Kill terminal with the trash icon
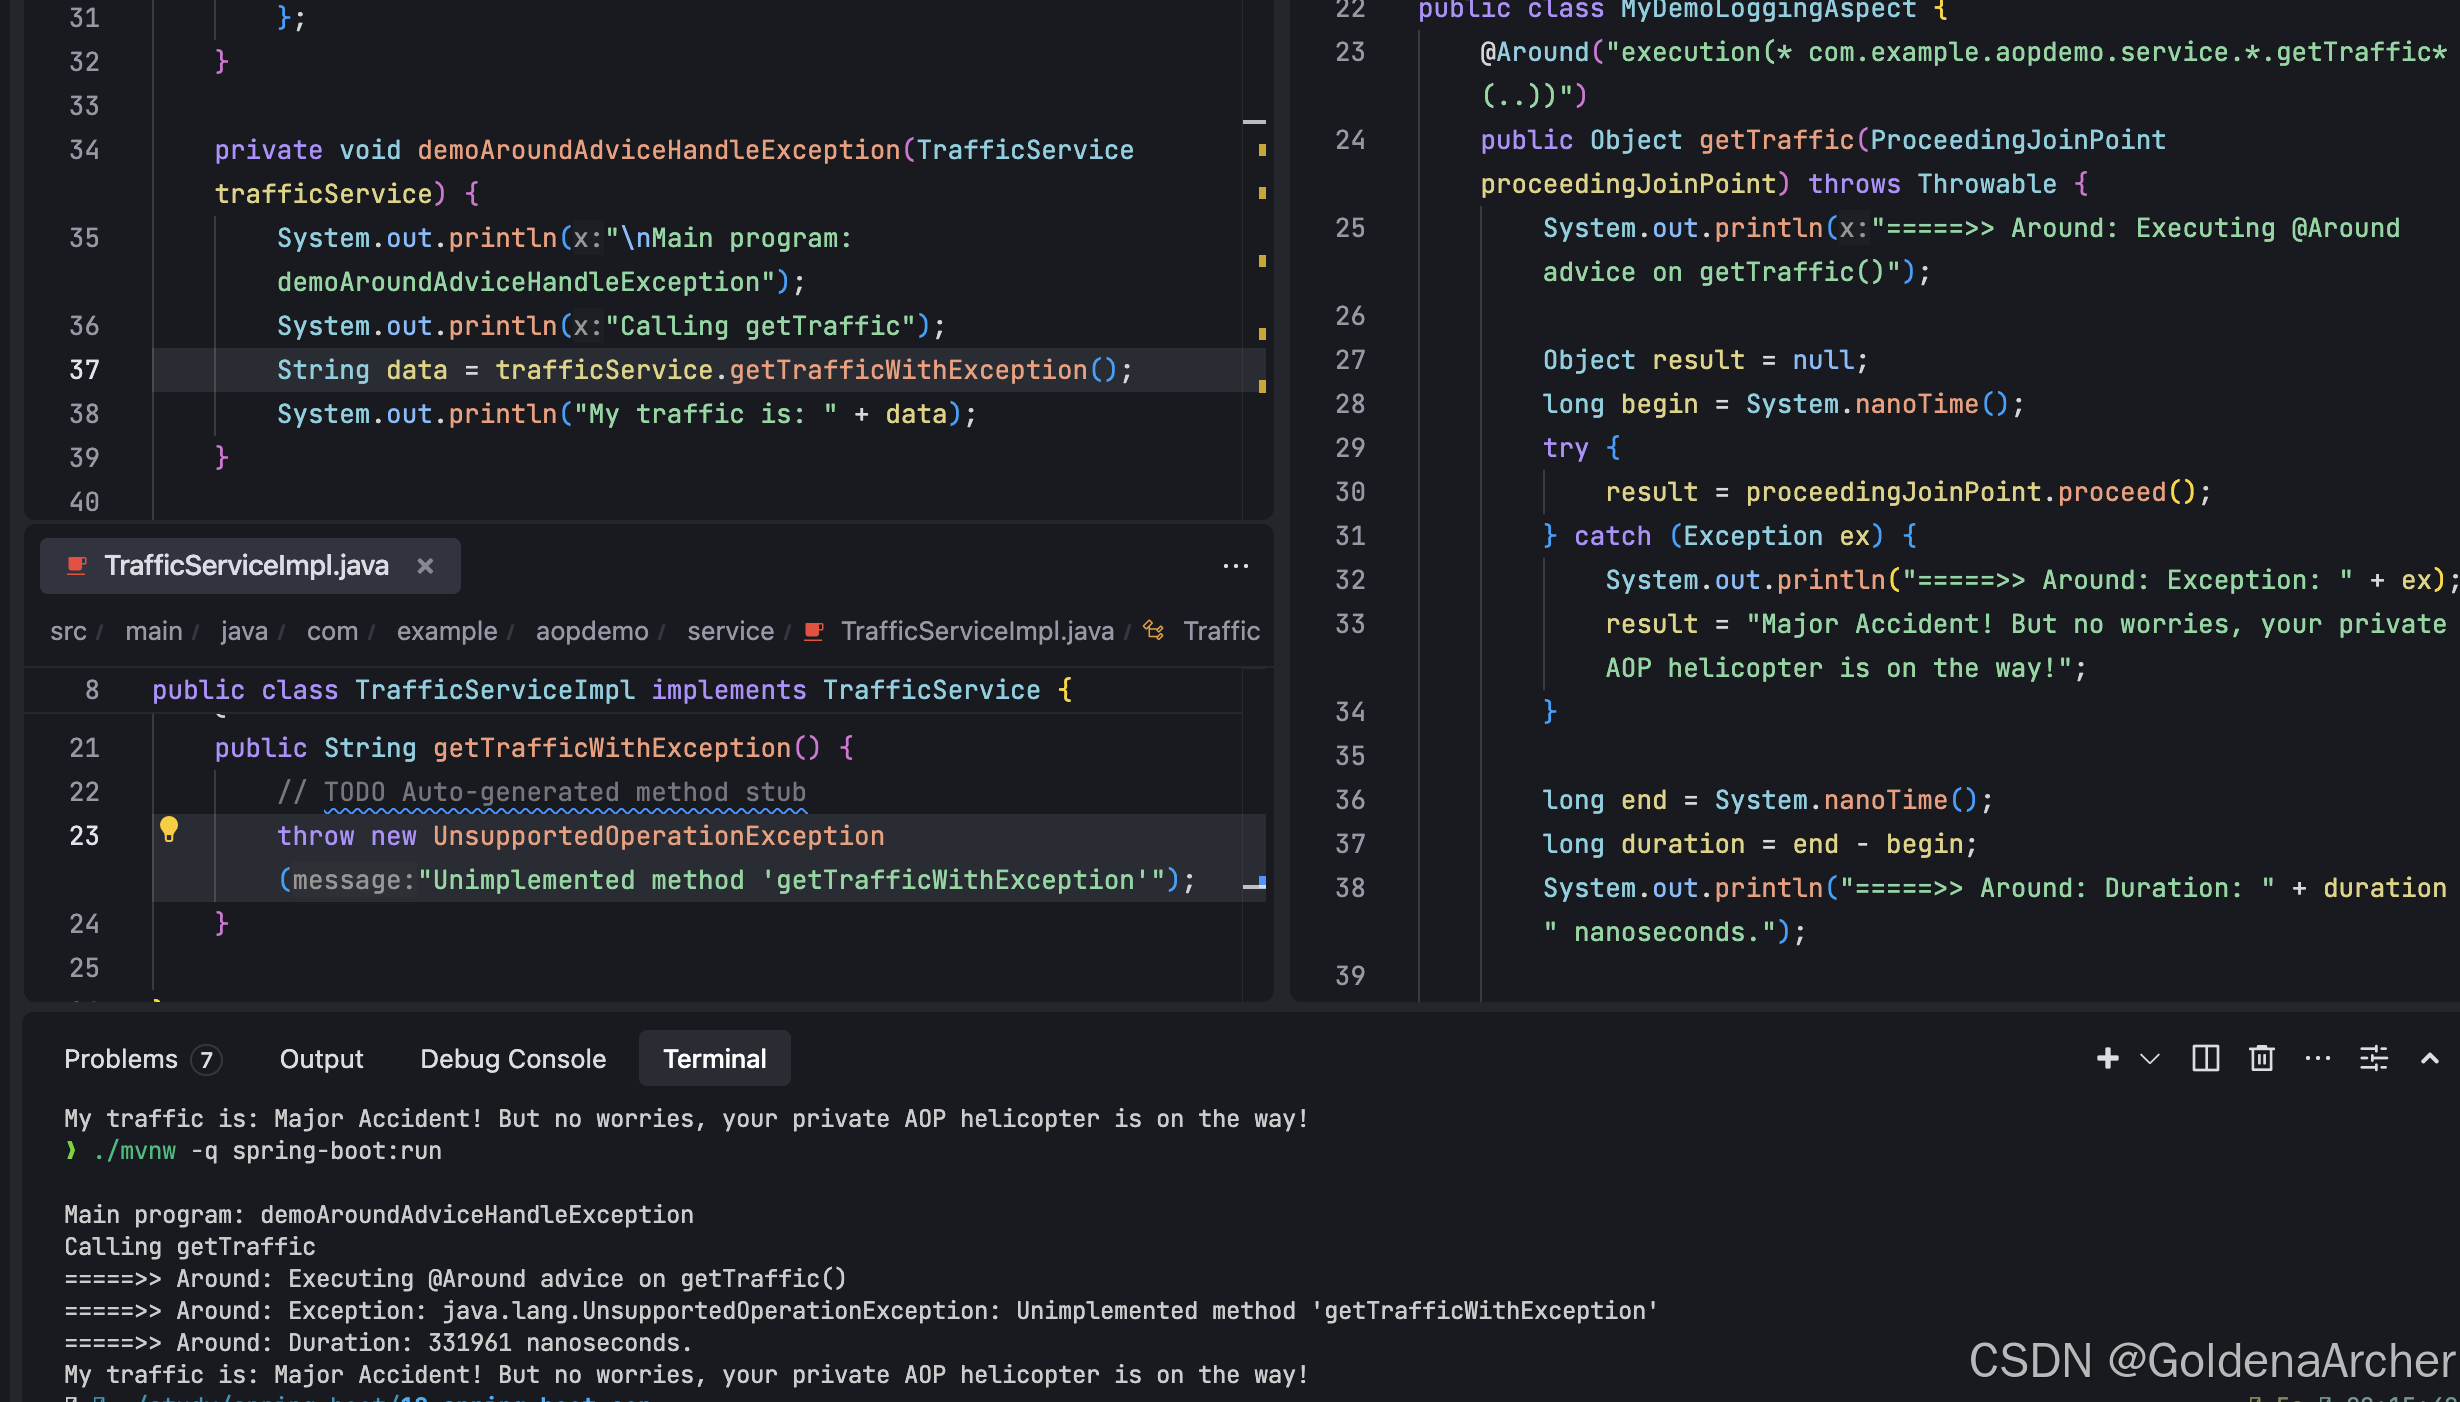This screenshot has width=2460, height=1402. [2262, 1058]
